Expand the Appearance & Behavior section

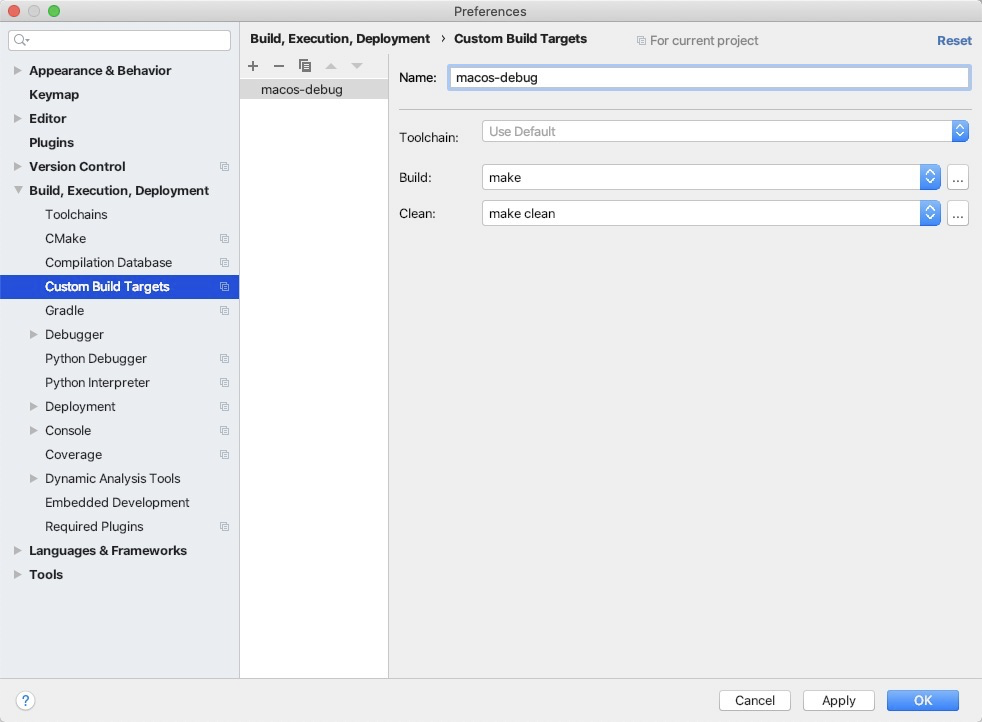(x=18, y=70)
